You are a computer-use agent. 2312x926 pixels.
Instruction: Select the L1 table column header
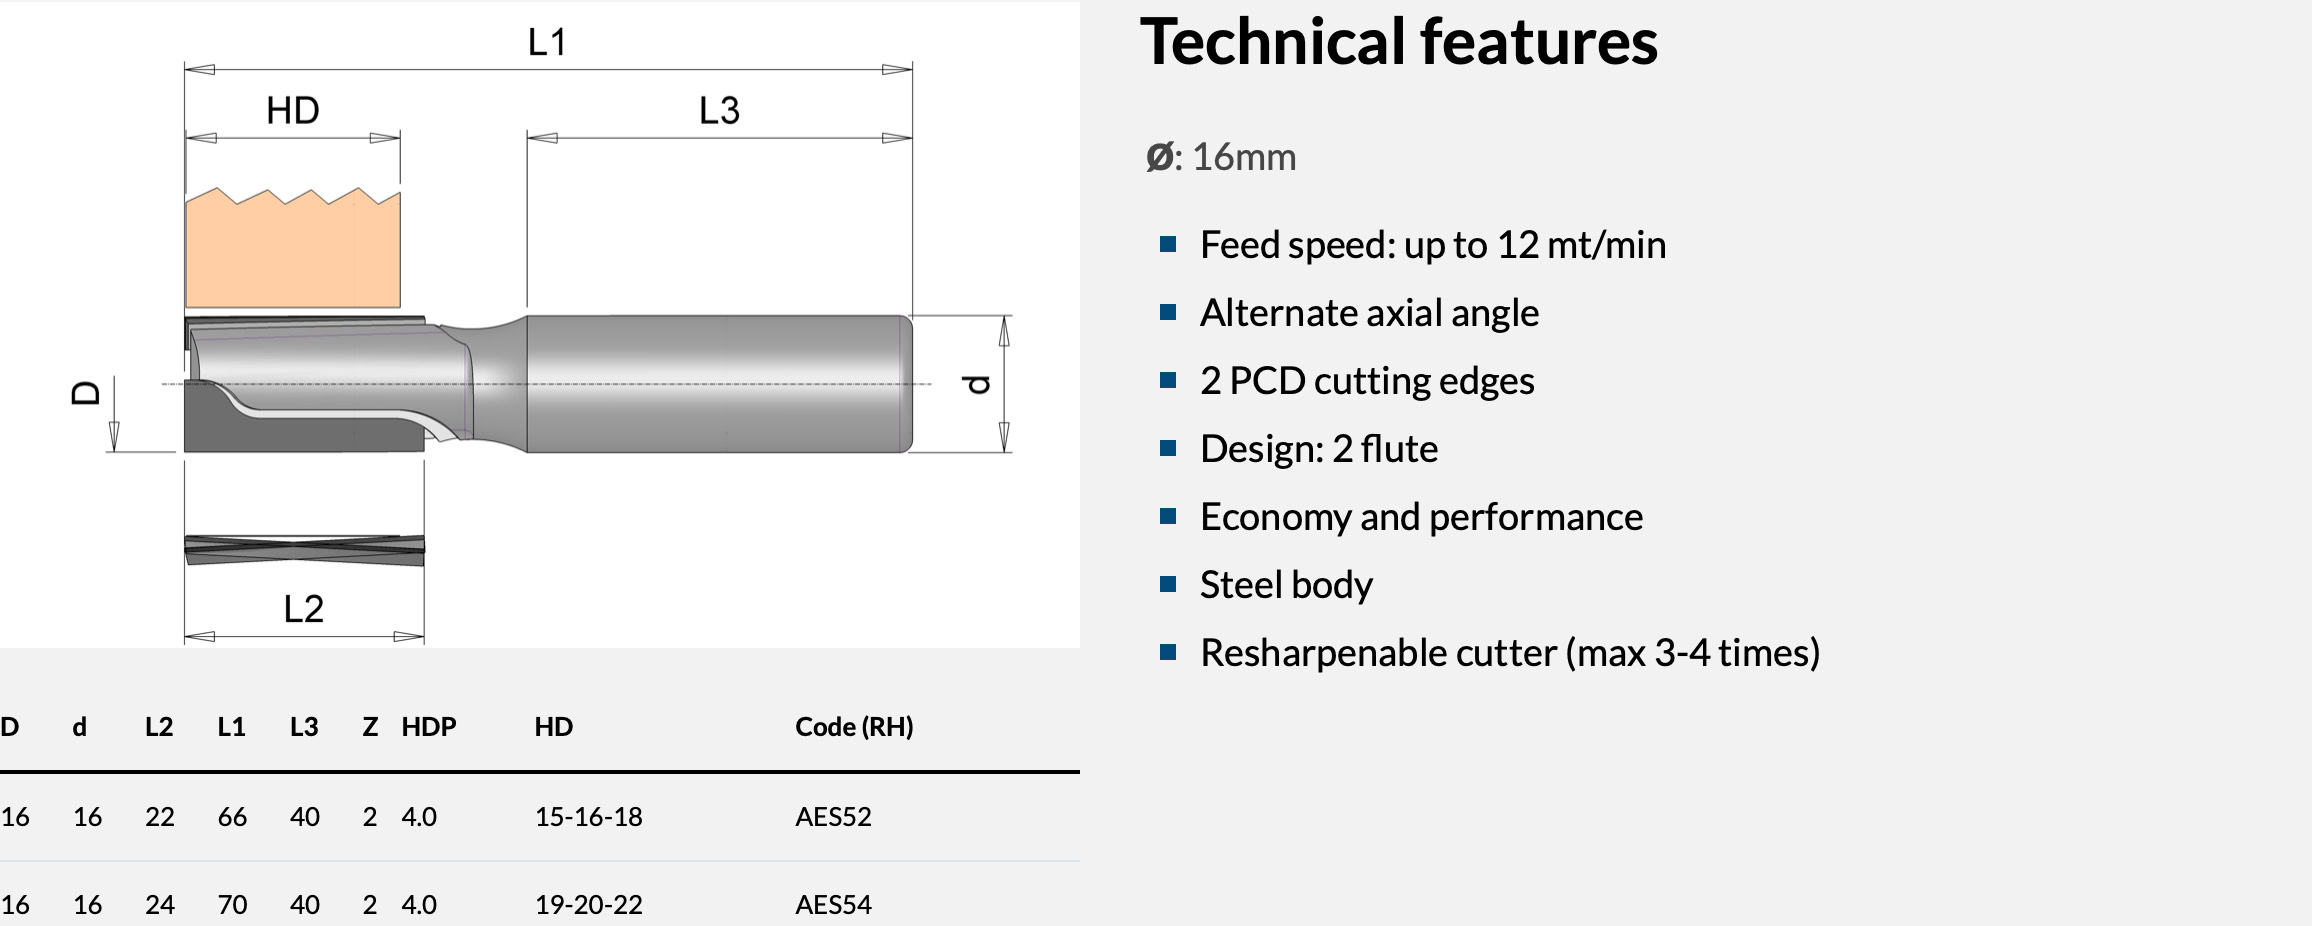pos(231,727)
